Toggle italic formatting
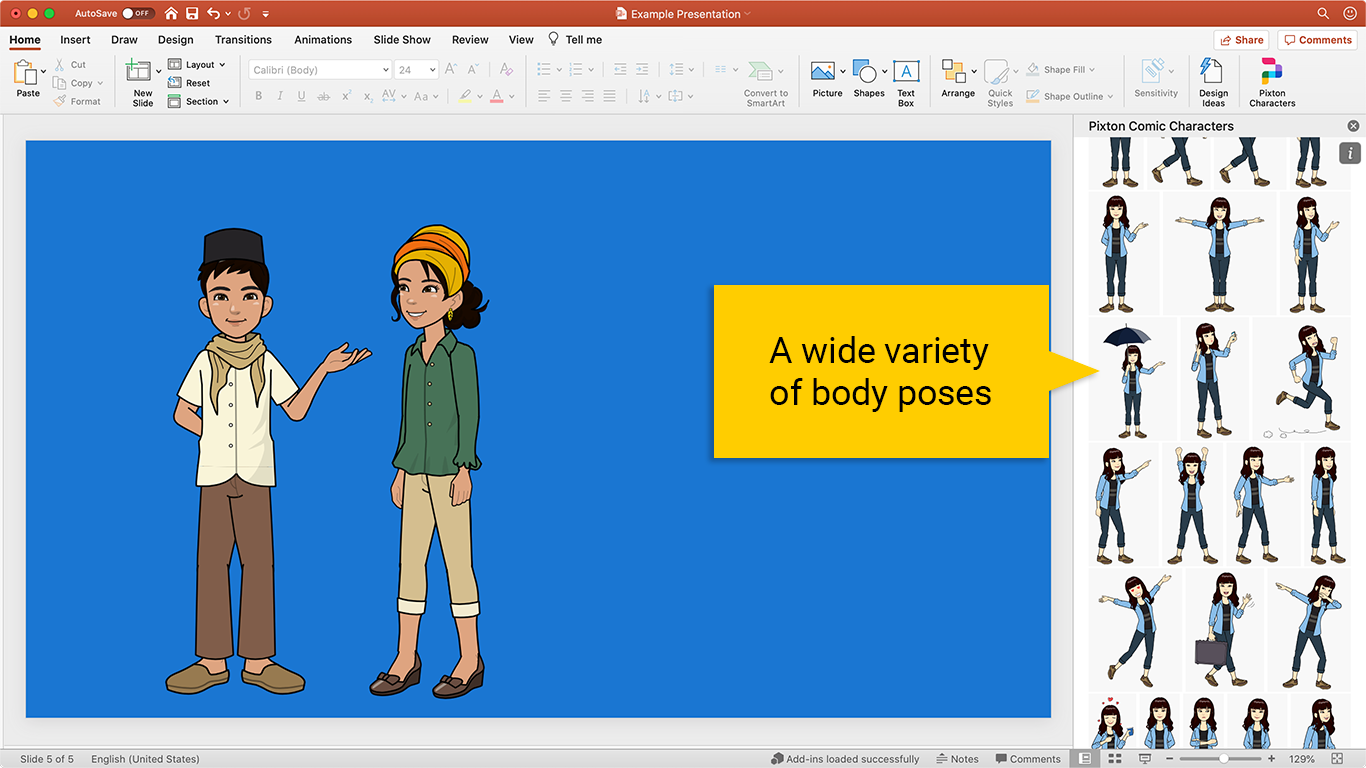Viewport: 1366px width, 768px height. point(279,95)
